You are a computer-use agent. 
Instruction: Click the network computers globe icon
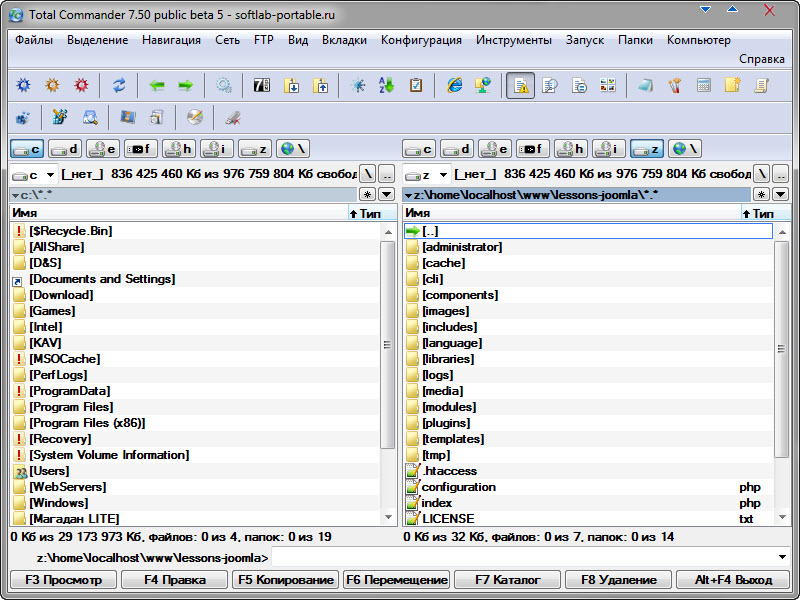point(483,85)
